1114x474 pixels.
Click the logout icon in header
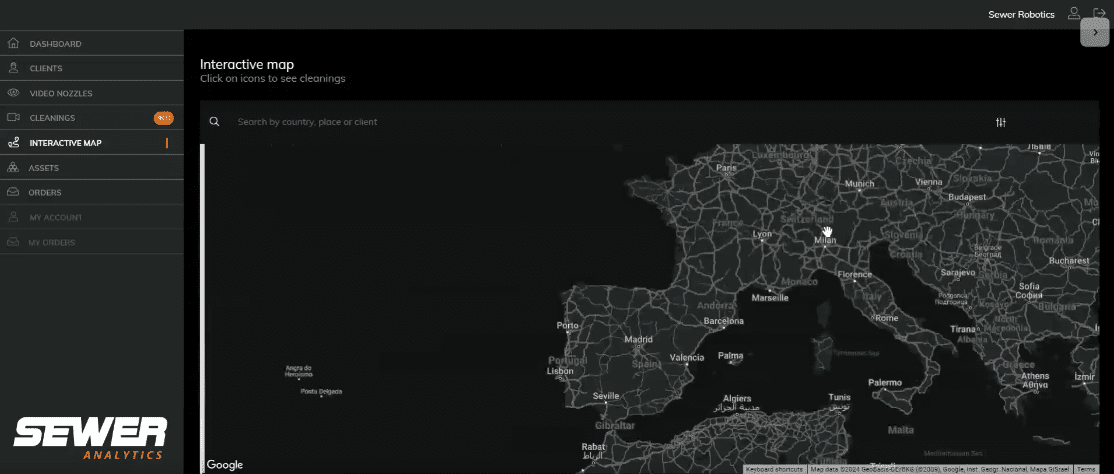(1100, 14)
